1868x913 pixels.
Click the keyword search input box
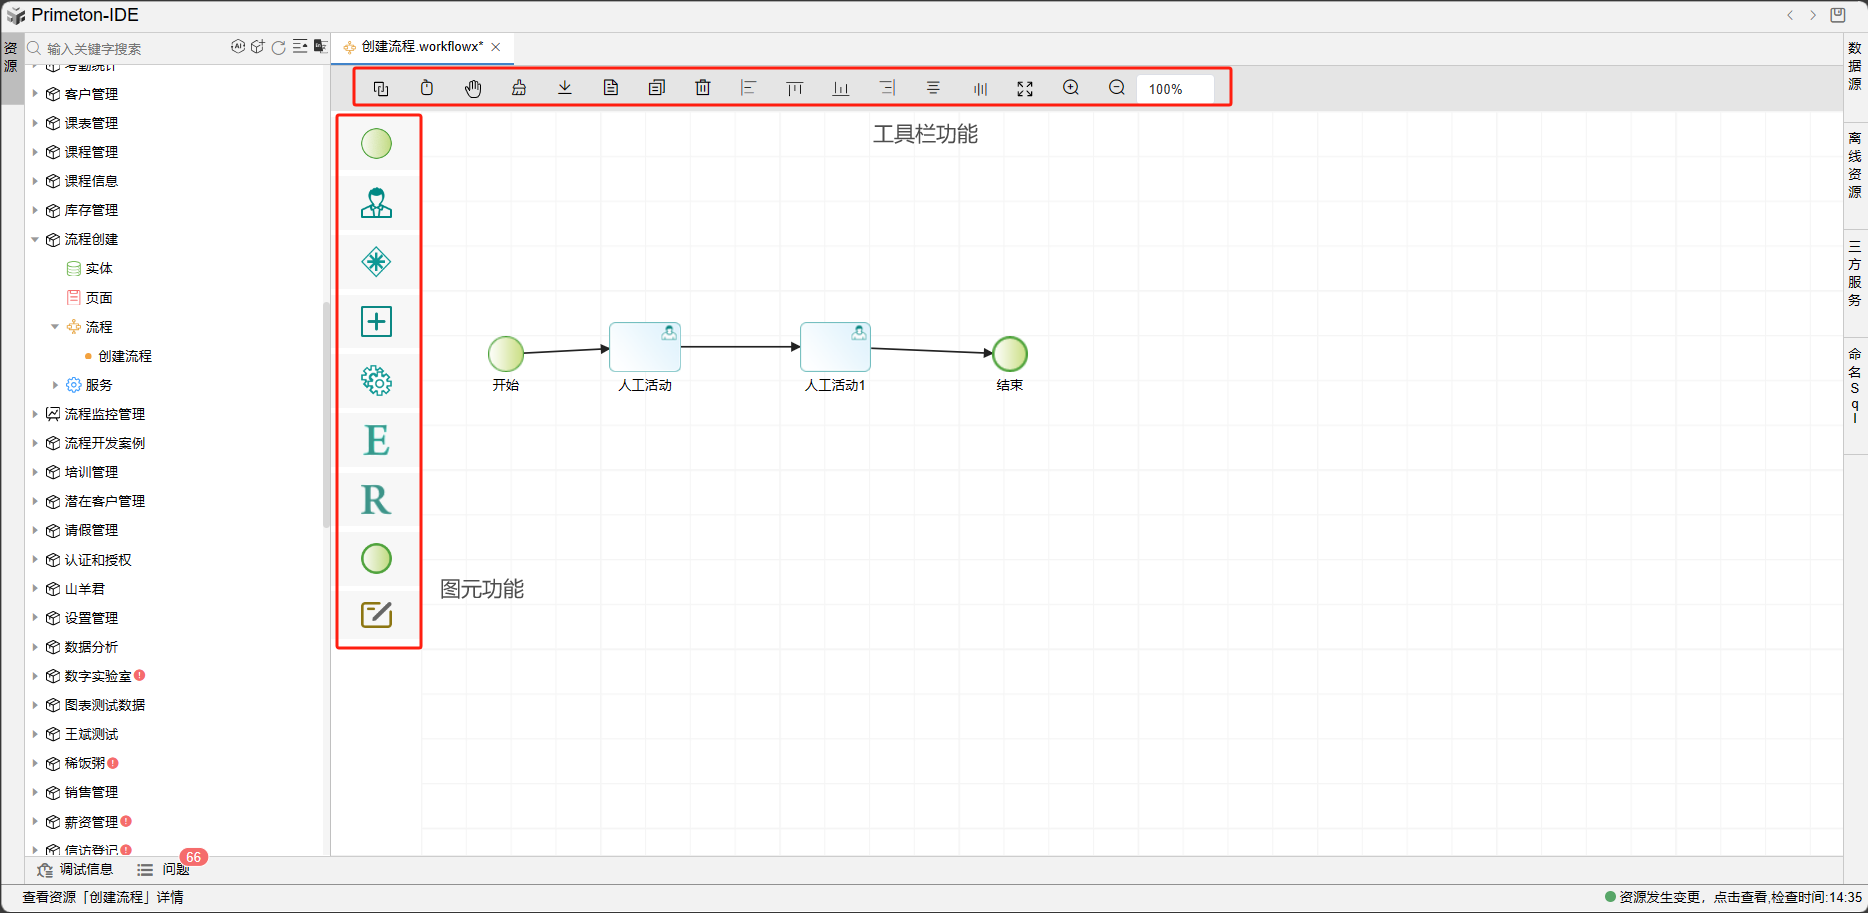point(130,48)
